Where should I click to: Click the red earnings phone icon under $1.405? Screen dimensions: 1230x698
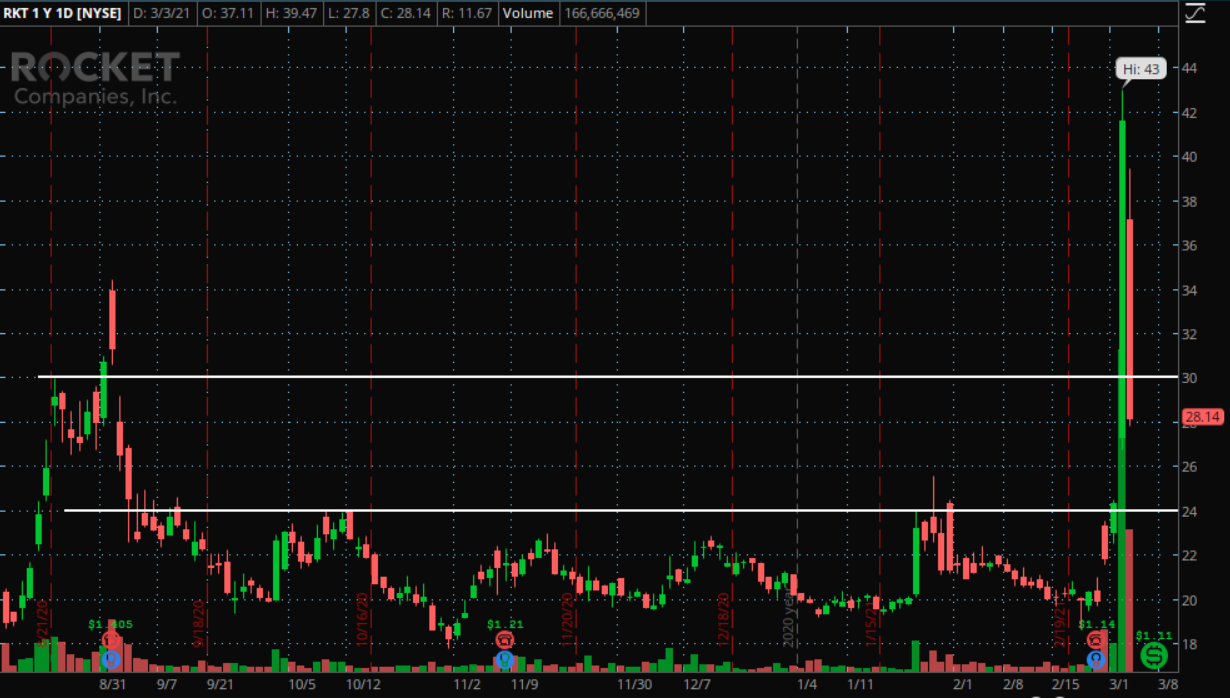pyautogui.click(x=110, y=641)
